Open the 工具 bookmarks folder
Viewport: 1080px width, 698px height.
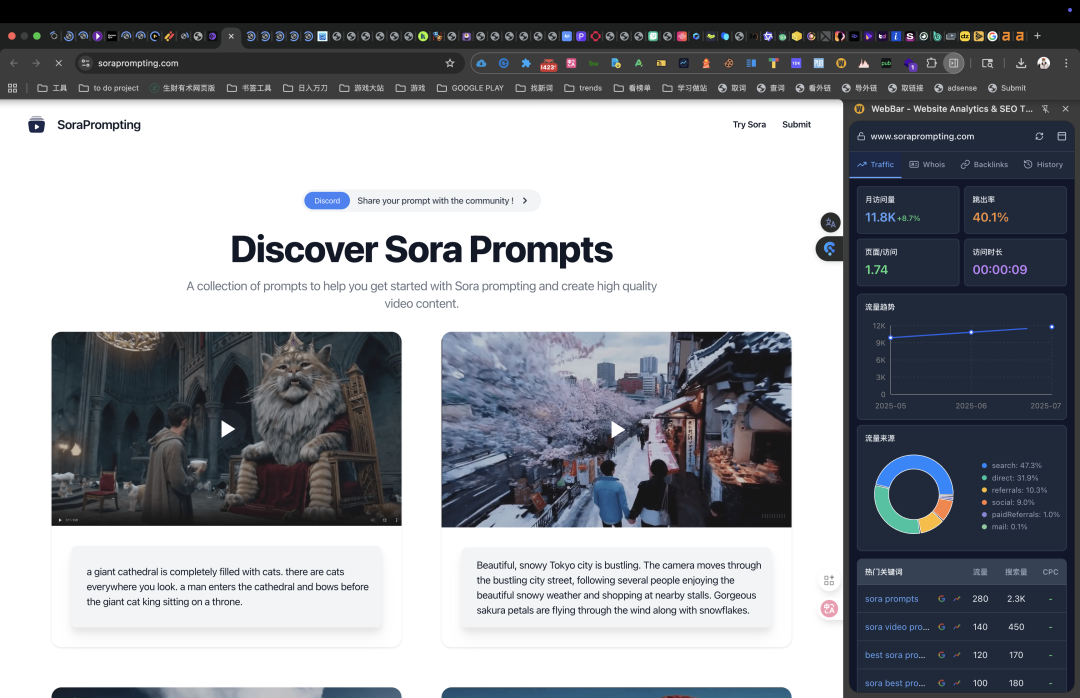coord(52,88)
